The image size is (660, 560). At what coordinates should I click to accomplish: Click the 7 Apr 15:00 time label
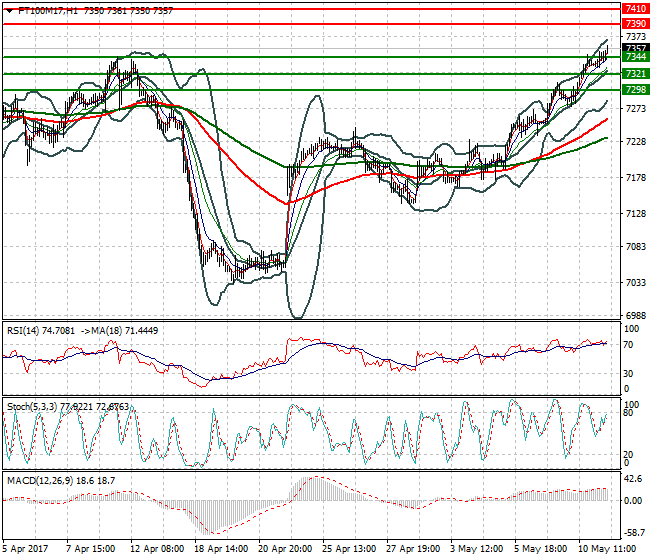pos(90,549)
